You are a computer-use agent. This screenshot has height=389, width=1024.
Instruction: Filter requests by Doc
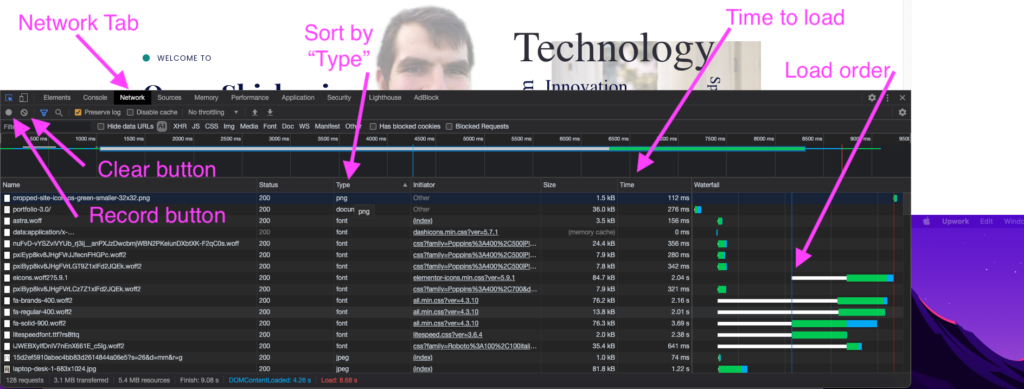point(287,127)
